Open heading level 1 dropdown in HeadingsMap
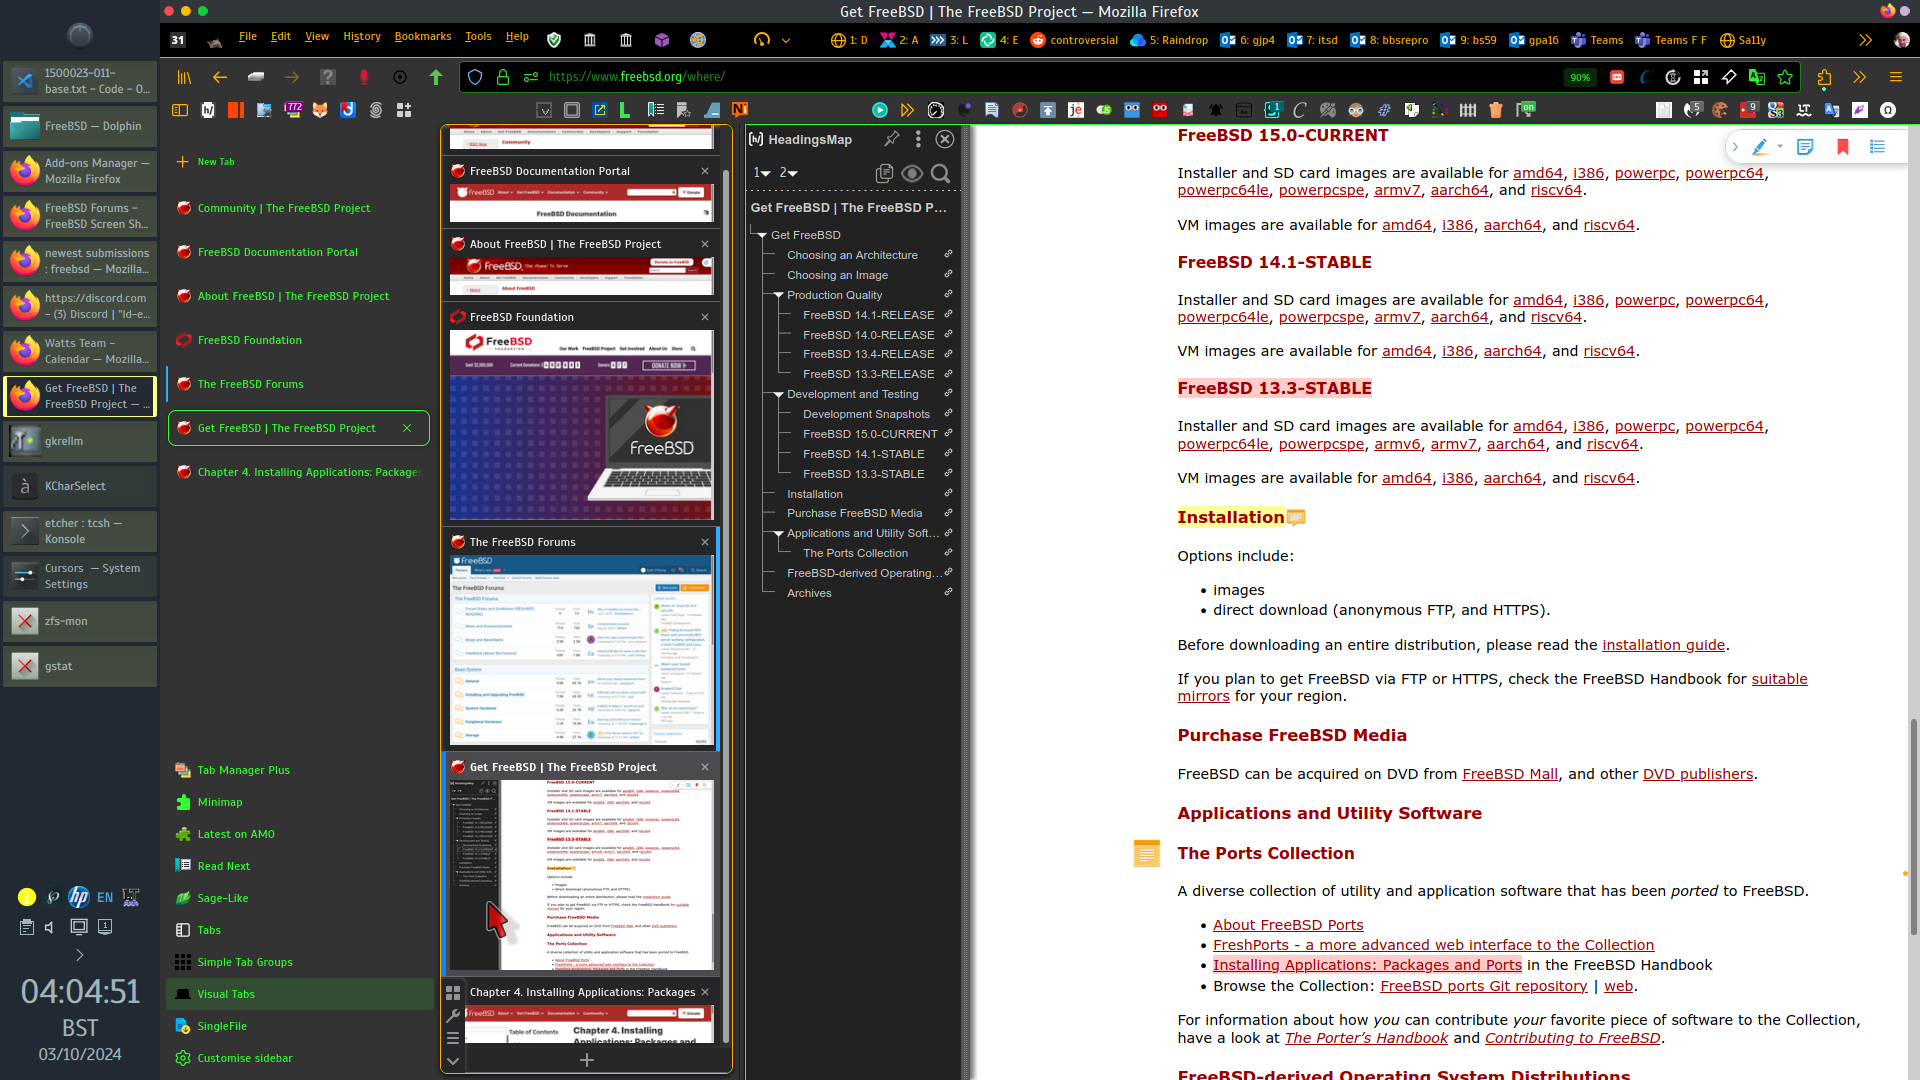This screenshot has width=1920, height=1080. pos(762,173)
